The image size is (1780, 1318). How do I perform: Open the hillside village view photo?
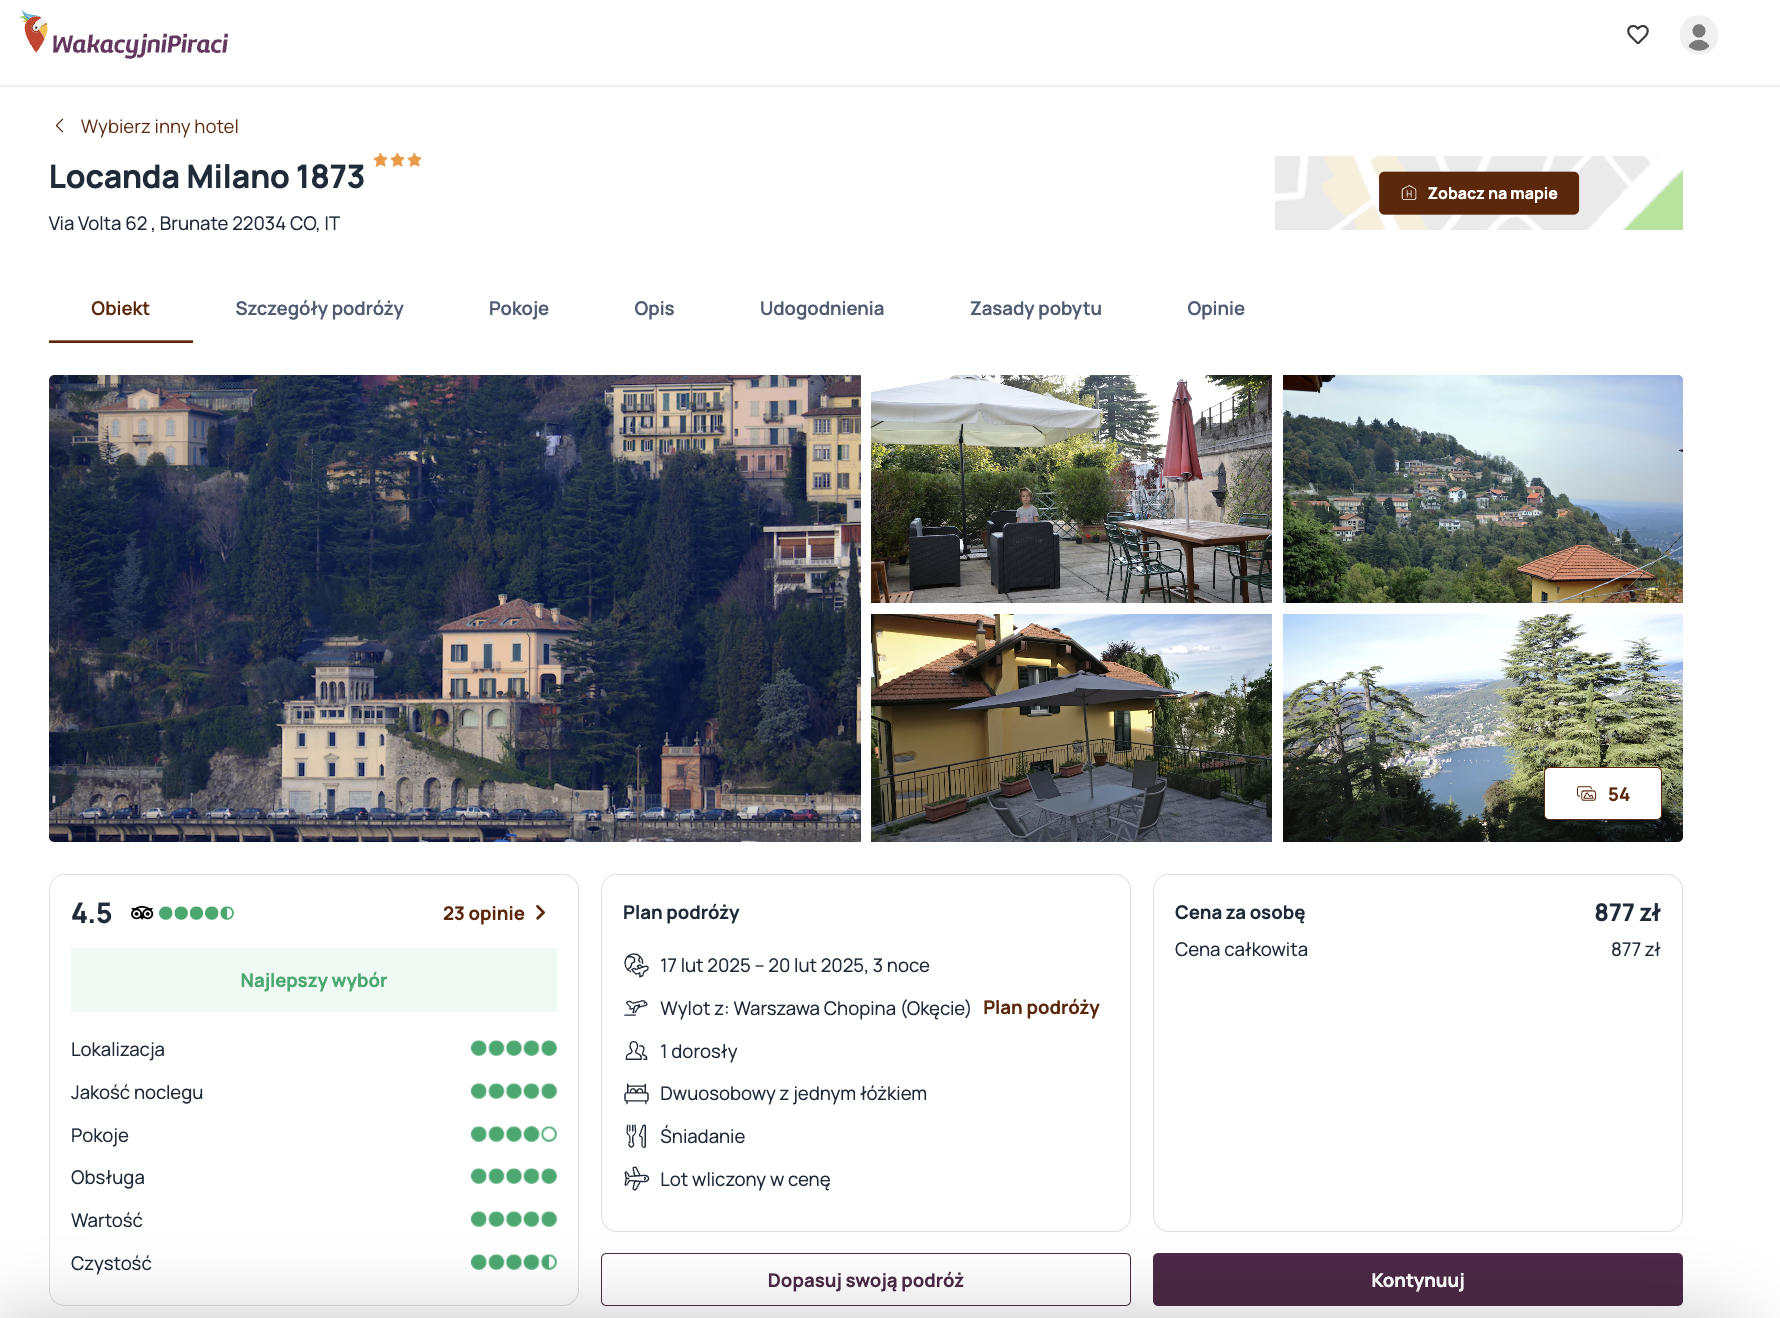click(1483, 489)
